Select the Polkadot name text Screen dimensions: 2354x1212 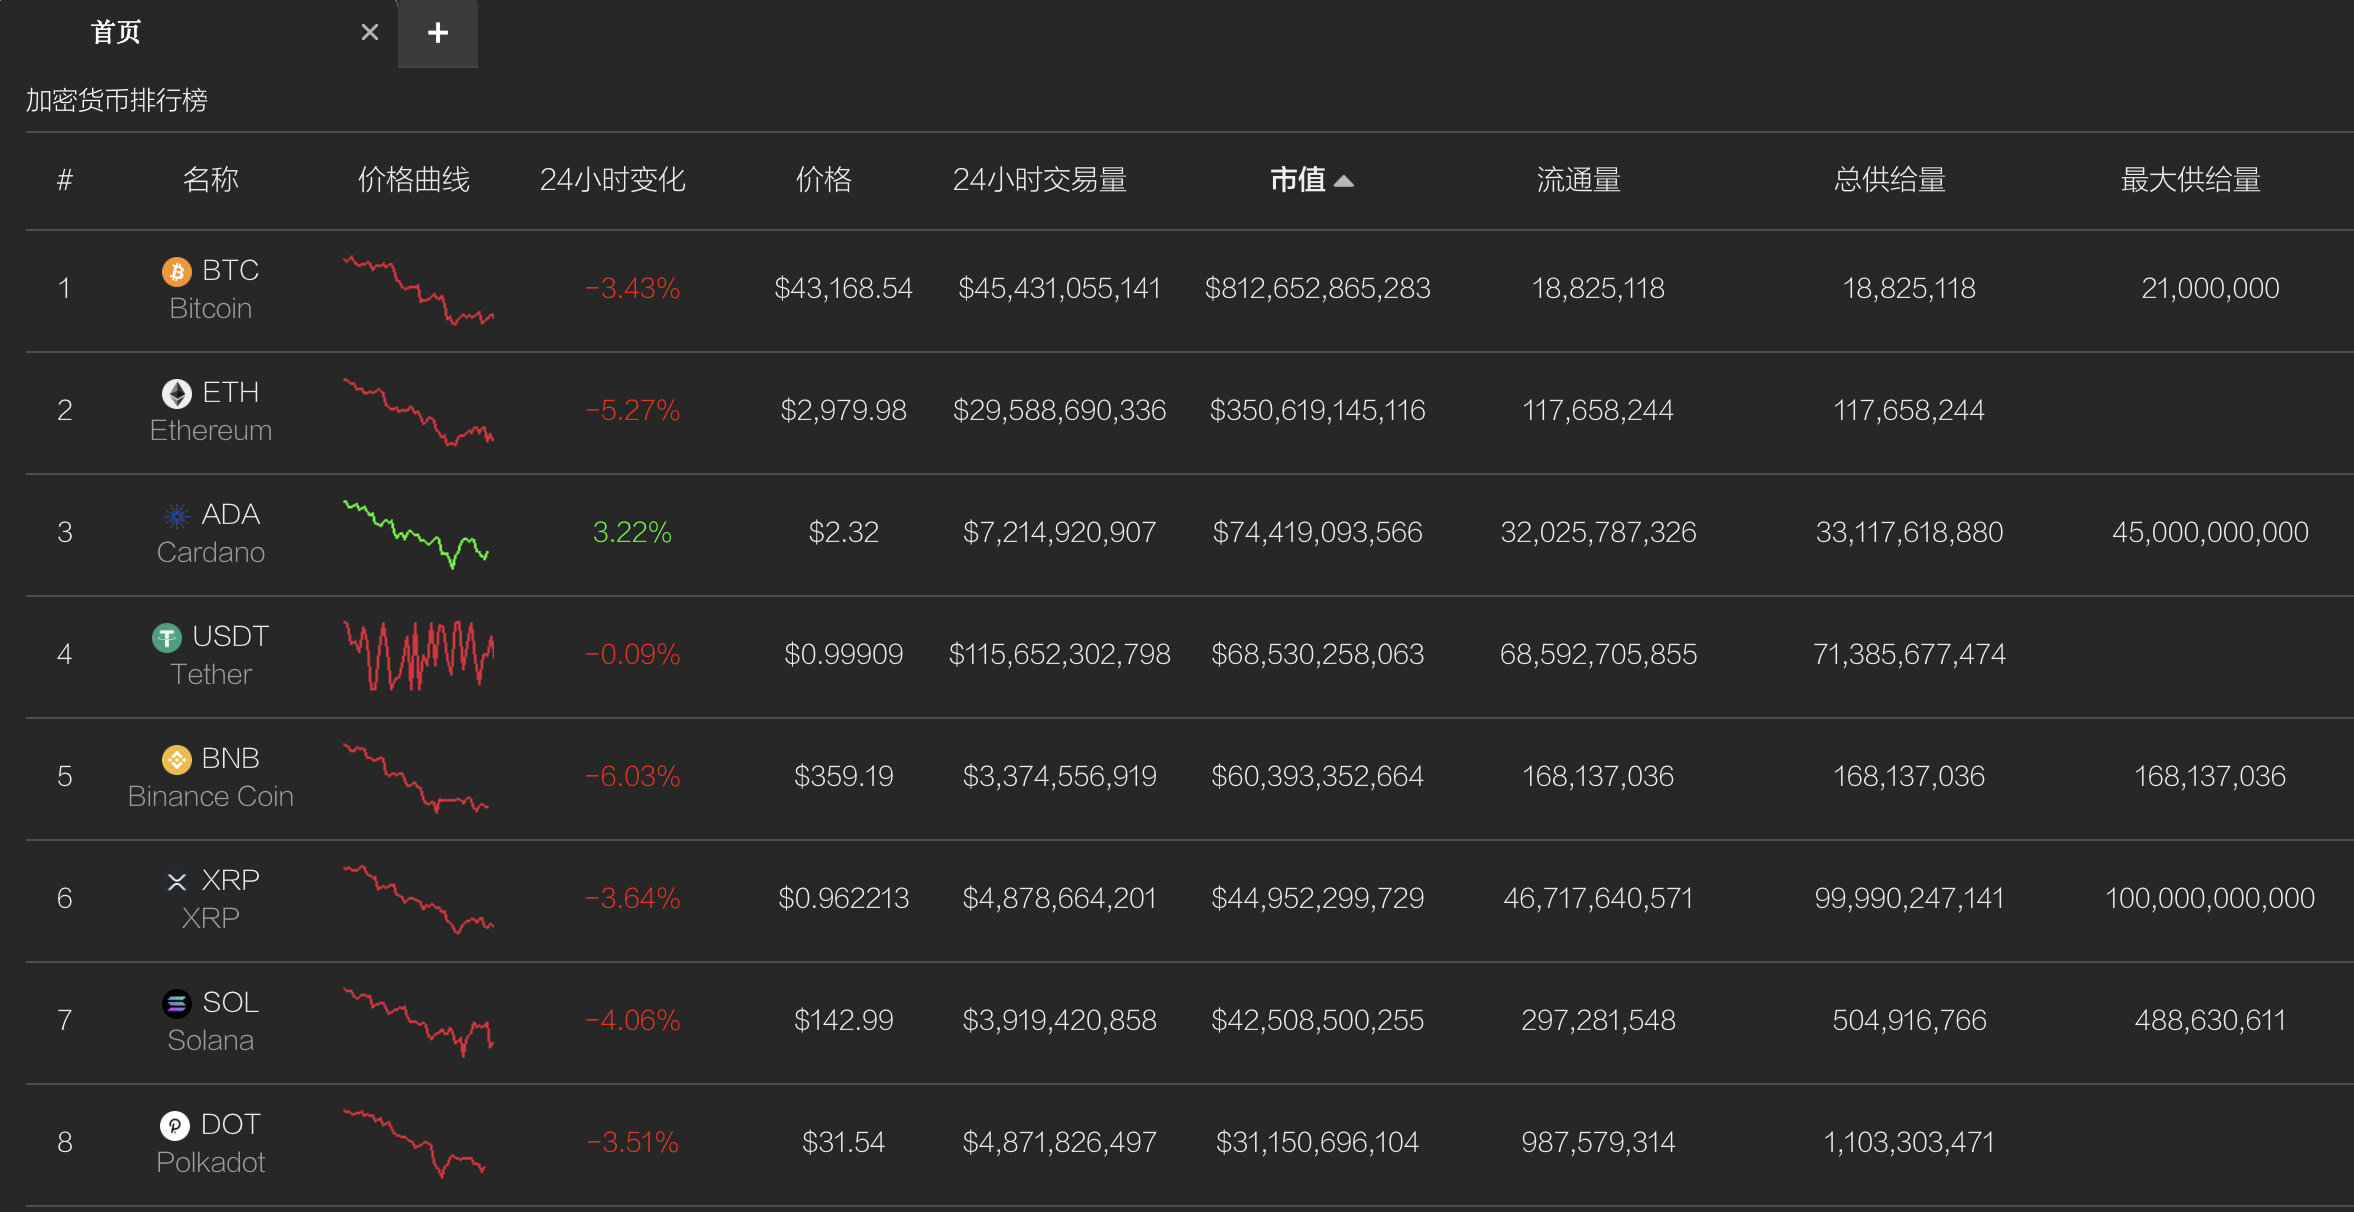point(210,1163)
